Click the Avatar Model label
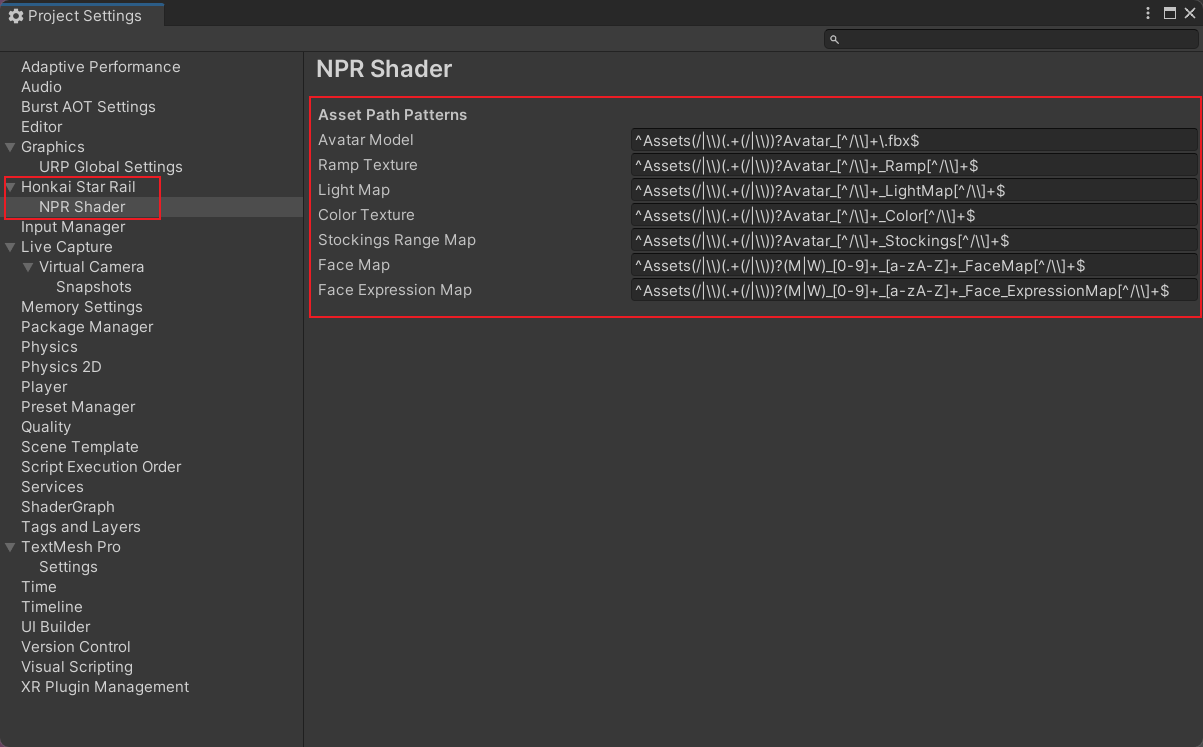Image resolution: width=1203 pixels, height=747 pixels. pyautogui.click(x=366, y=140)
